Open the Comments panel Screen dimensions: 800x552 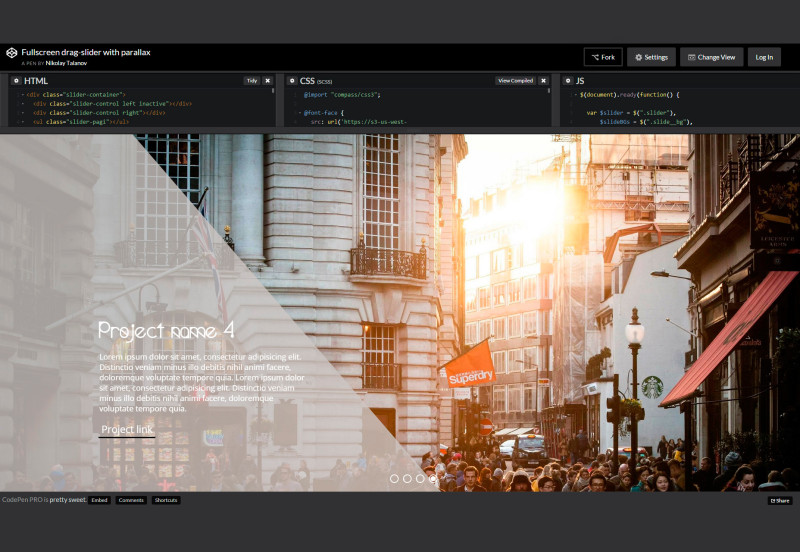[x=131, y=500]
